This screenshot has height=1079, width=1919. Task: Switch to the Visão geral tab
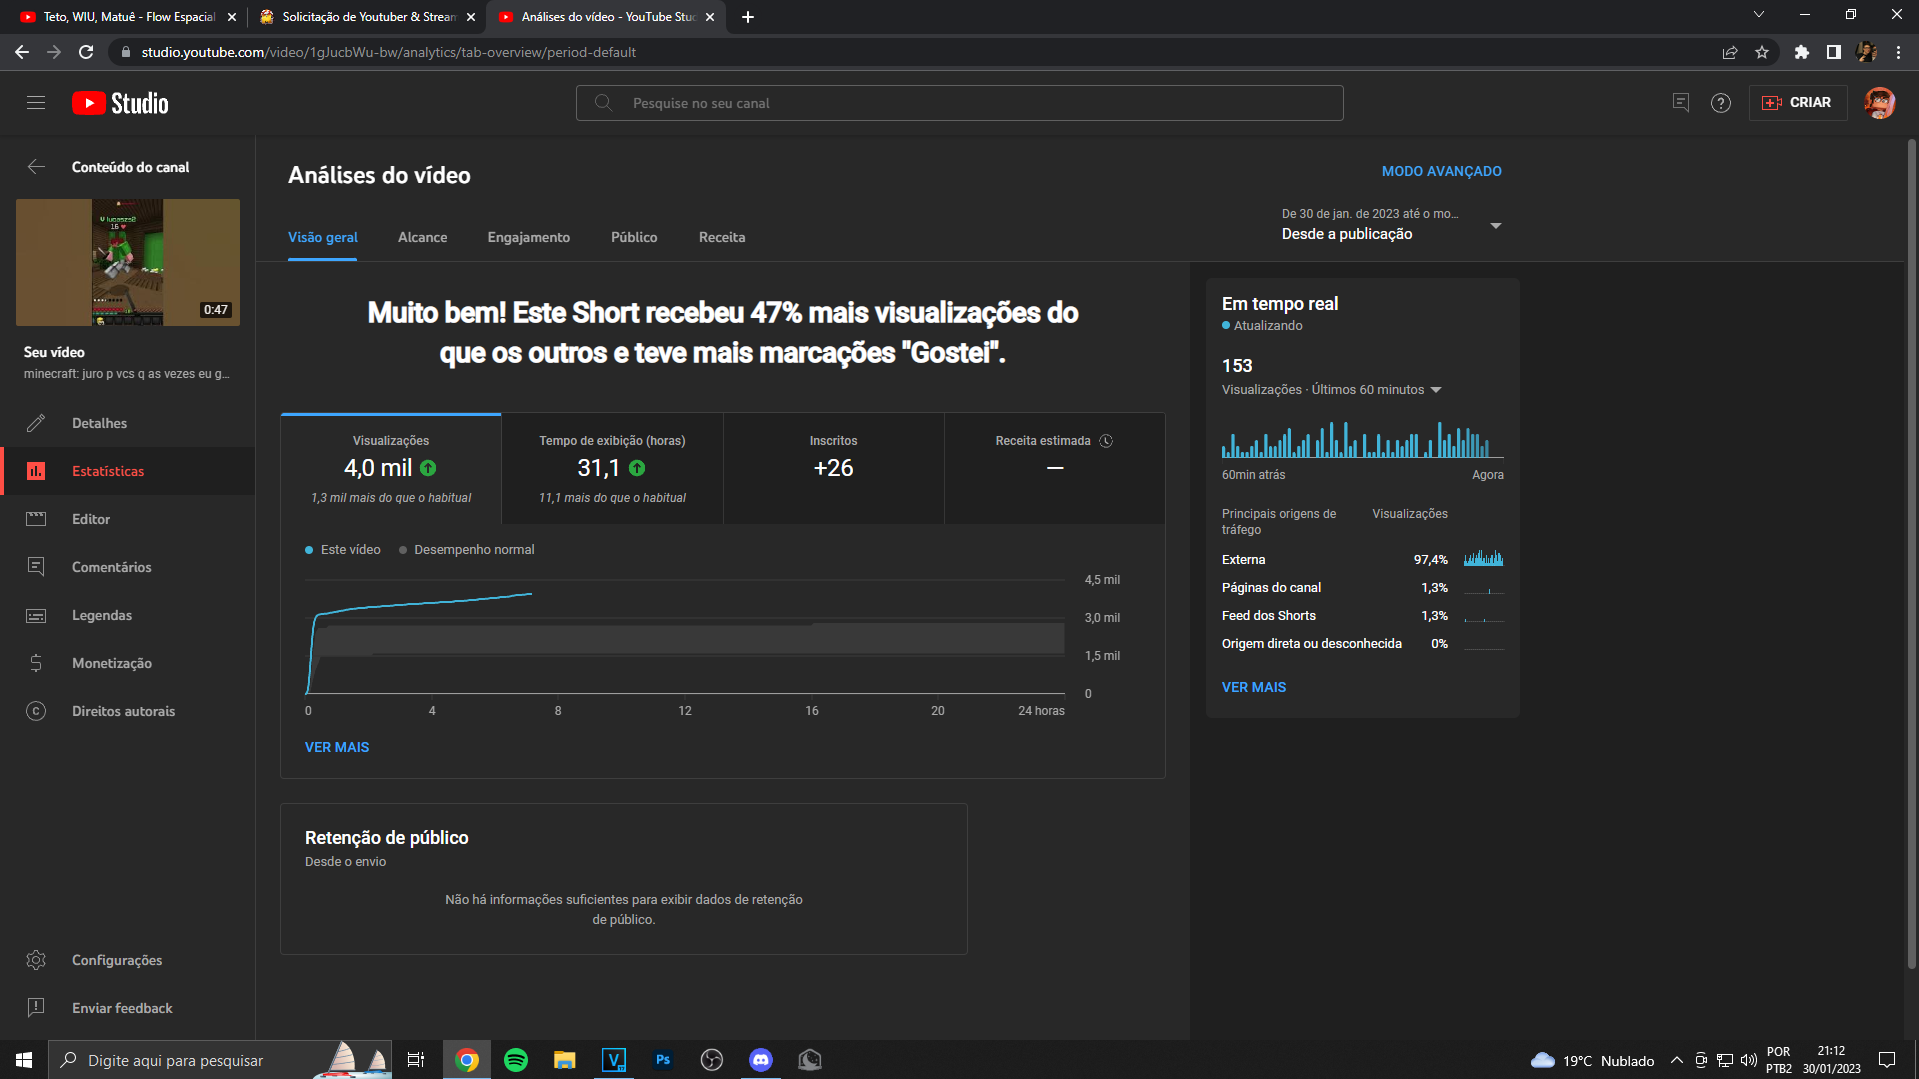click(x=323, y=237)
